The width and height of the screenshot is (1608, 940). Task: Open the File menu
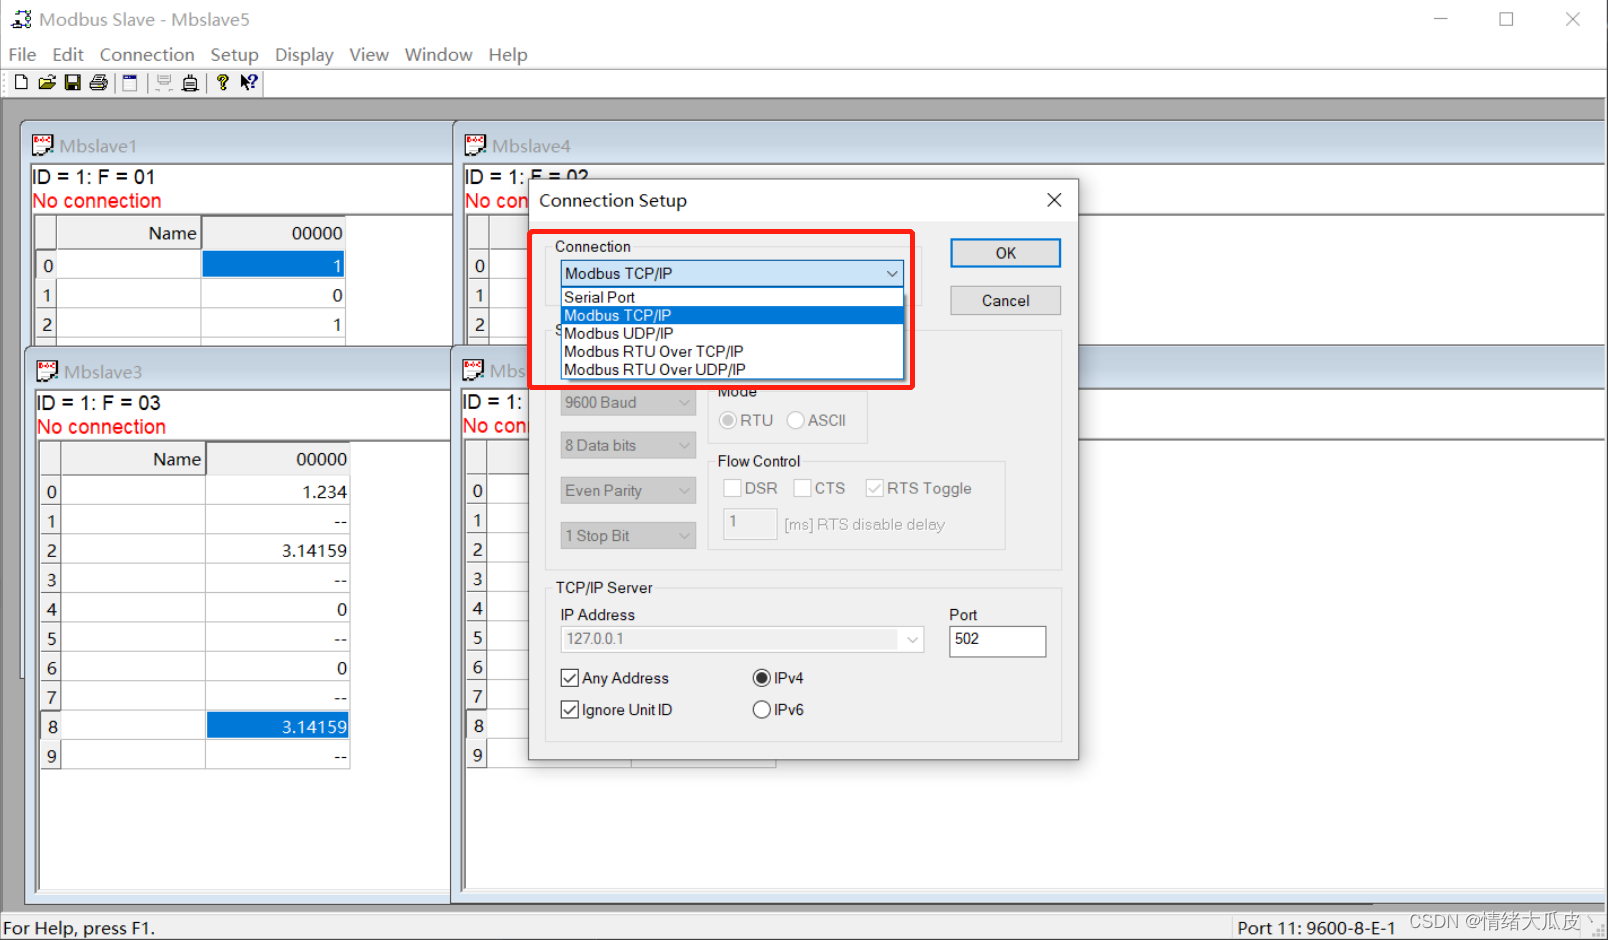(22, 54)
